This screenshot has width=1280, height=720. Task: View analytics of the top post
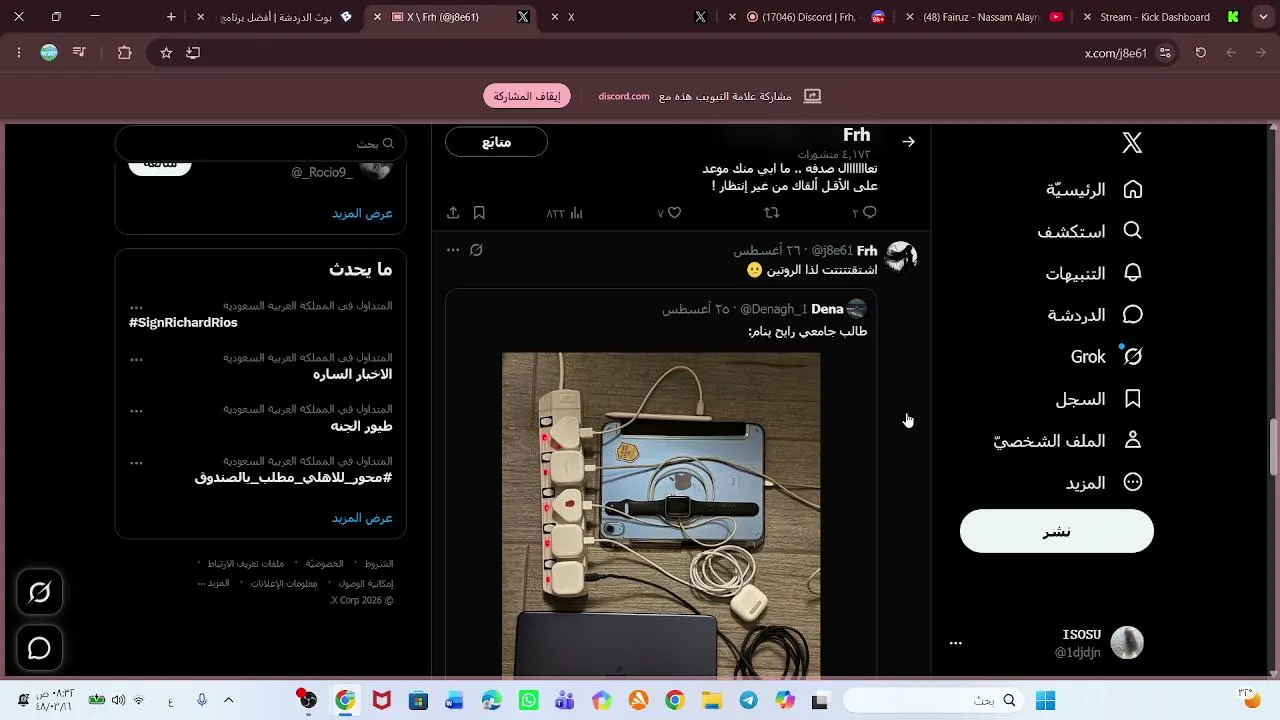click(565, 213)
